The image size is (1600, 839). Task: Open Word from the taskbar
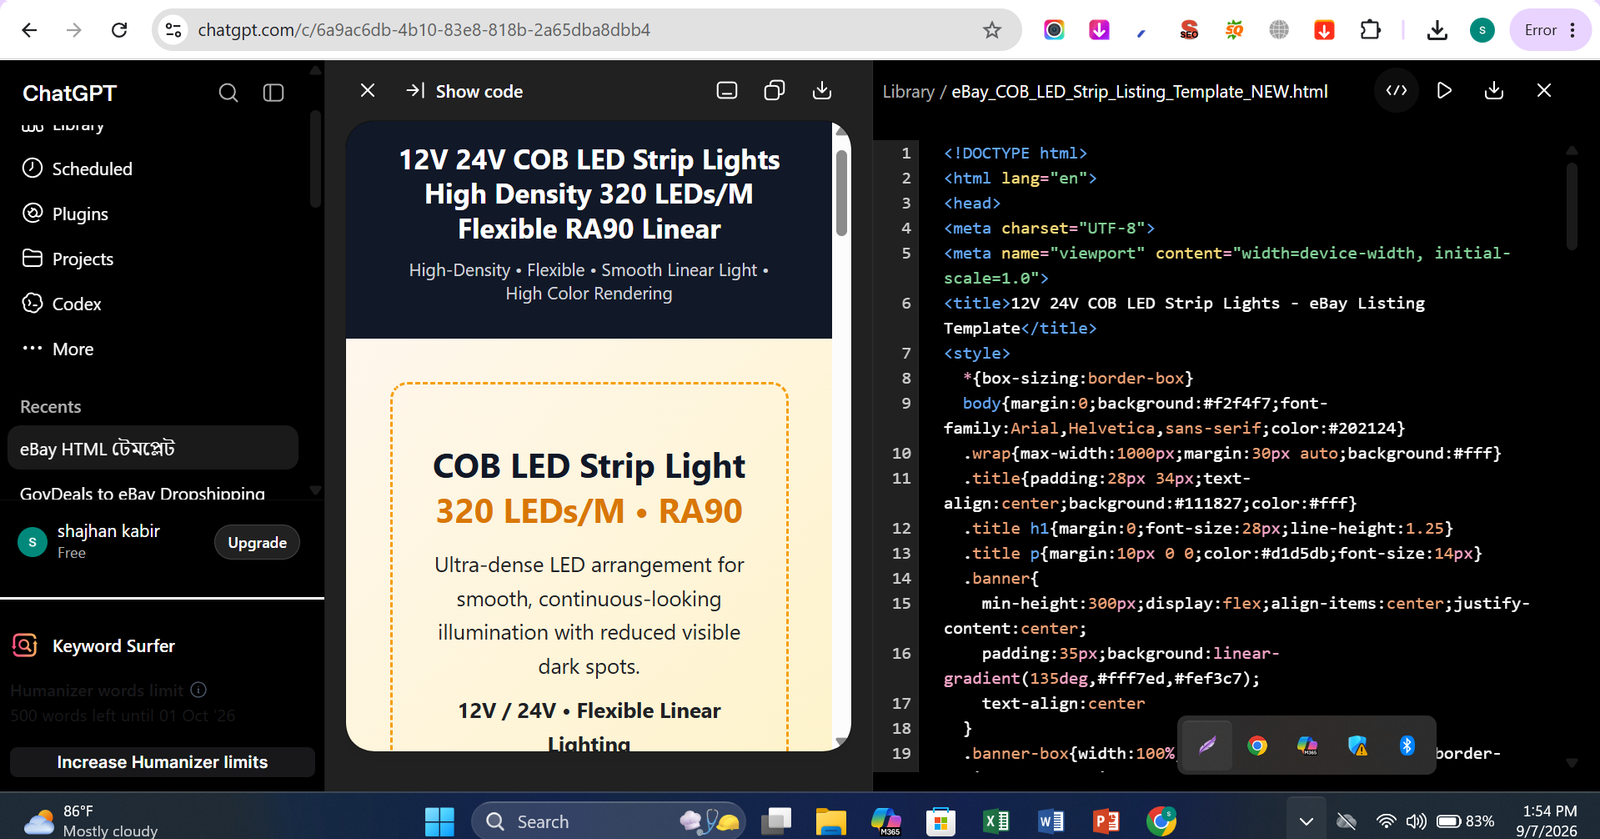click(x=1051, y=821)
